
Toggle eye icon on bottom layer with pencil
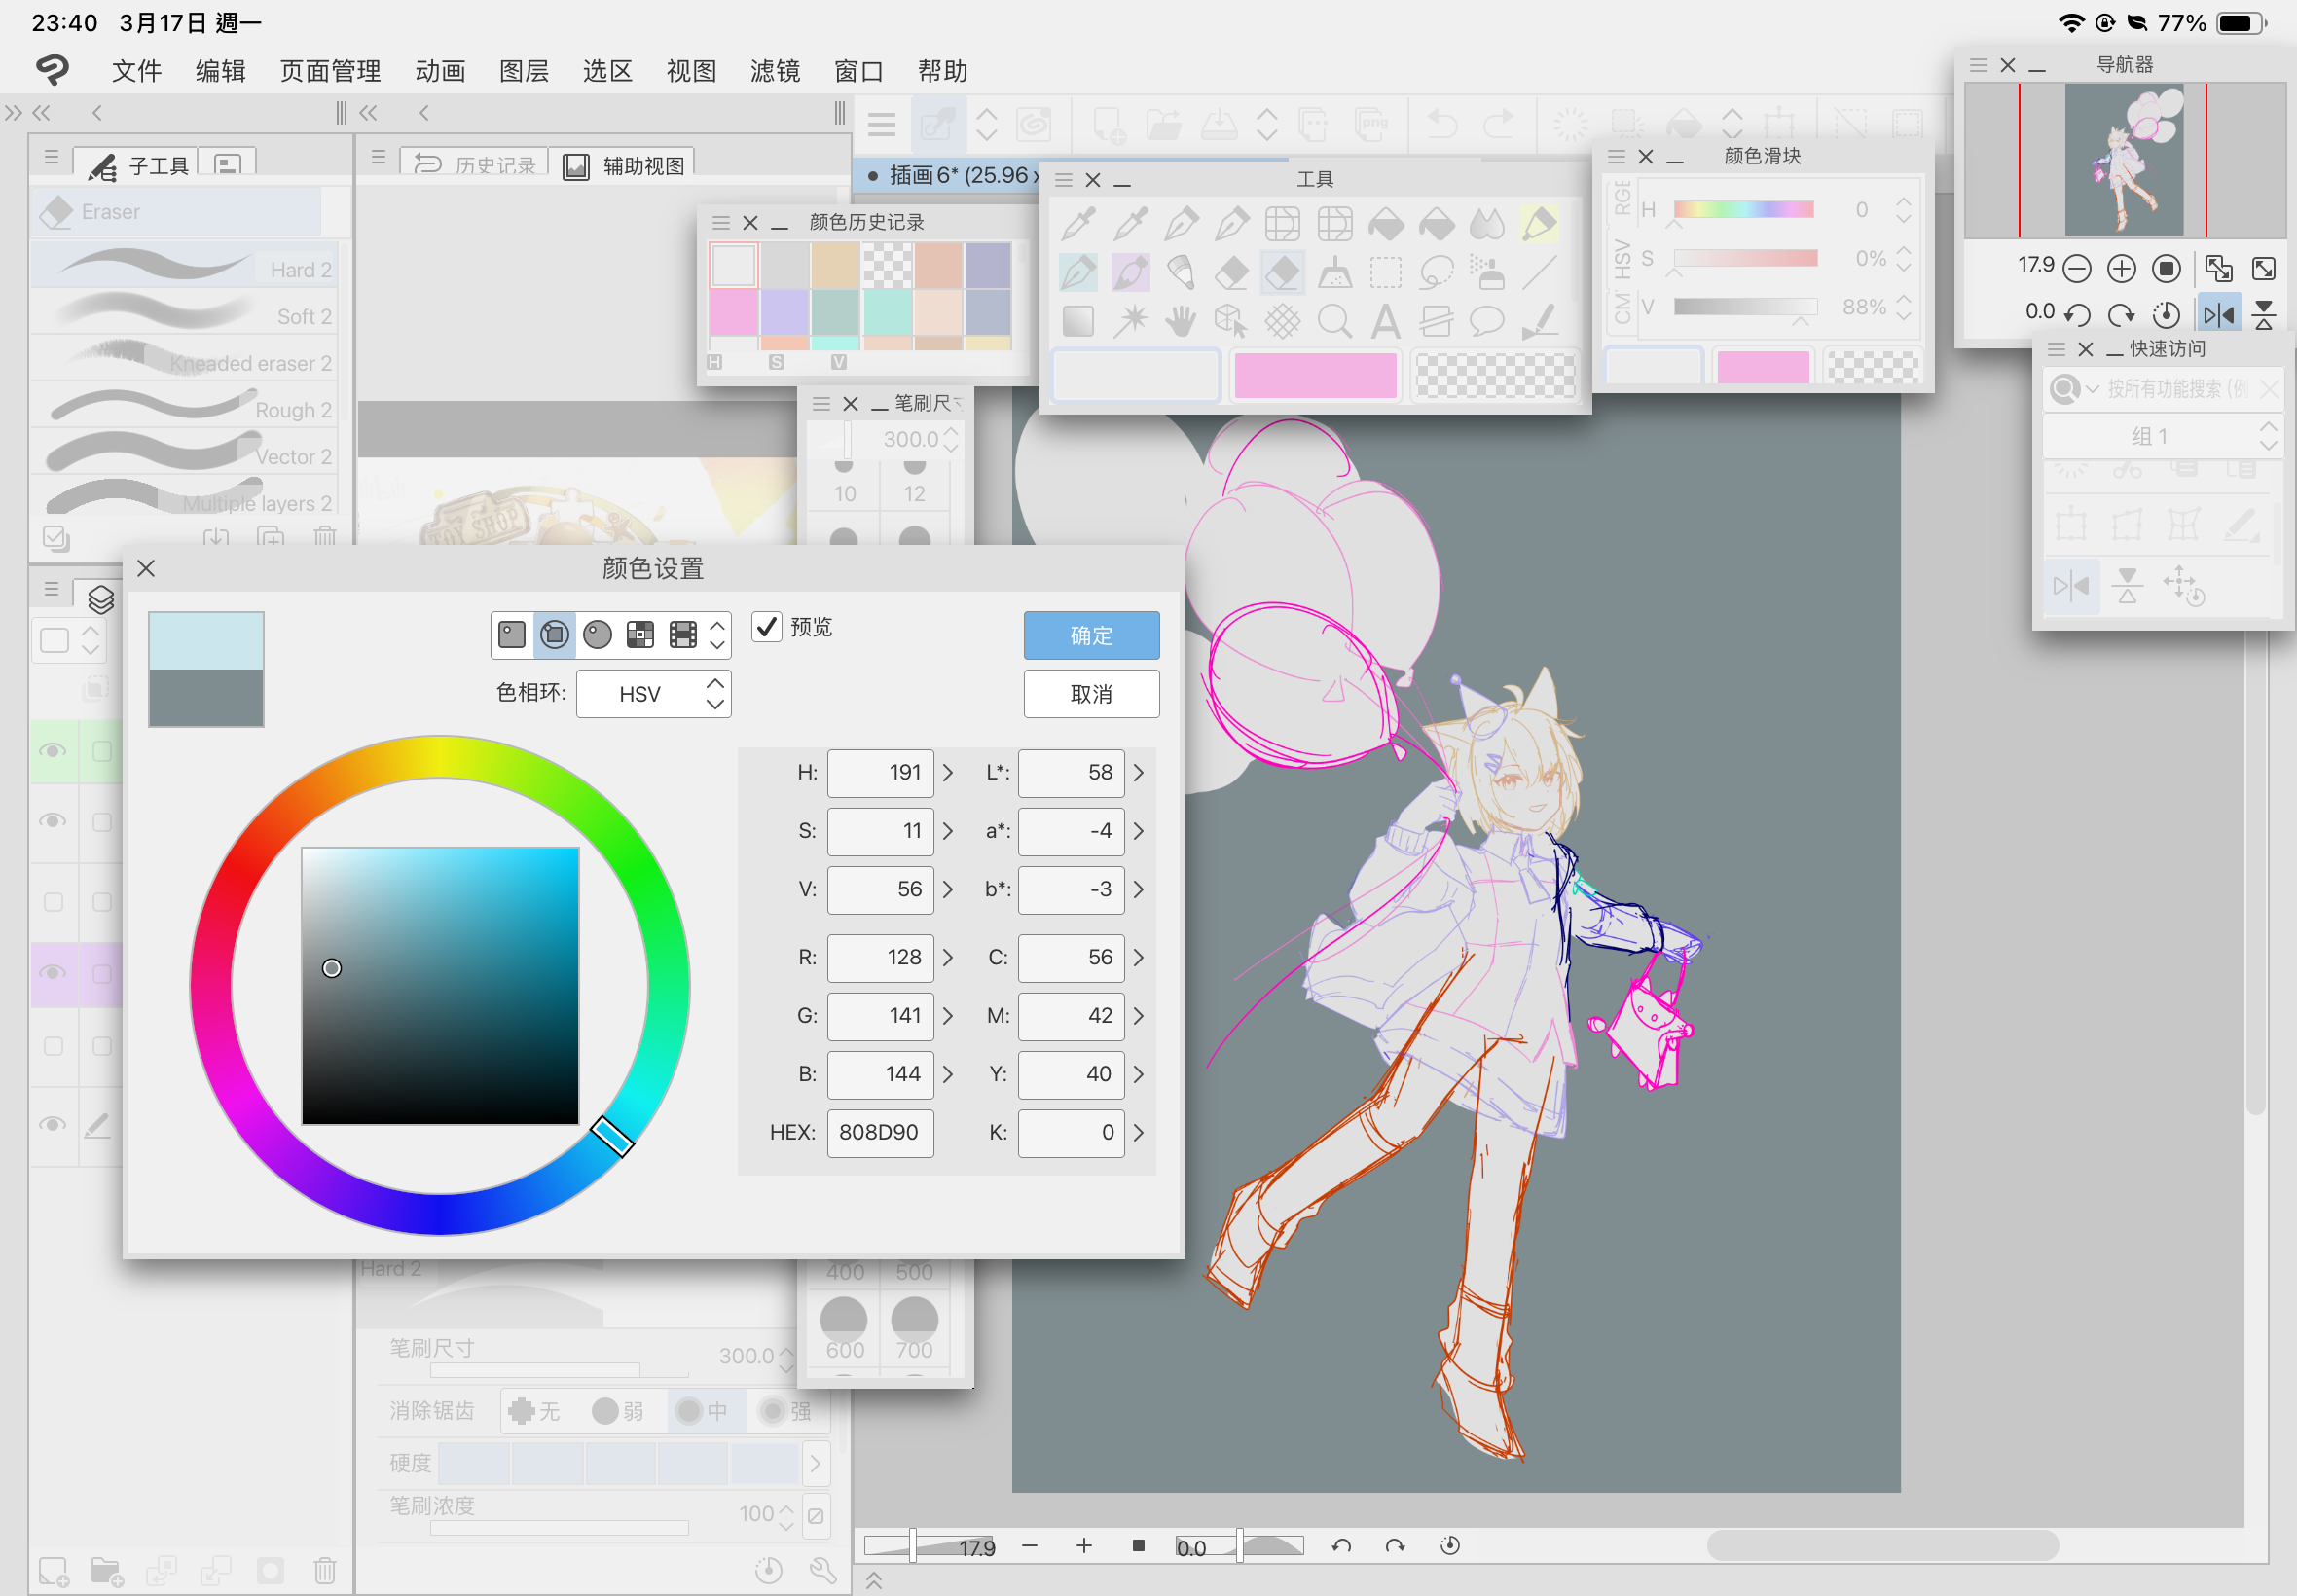click(53, 1125)
